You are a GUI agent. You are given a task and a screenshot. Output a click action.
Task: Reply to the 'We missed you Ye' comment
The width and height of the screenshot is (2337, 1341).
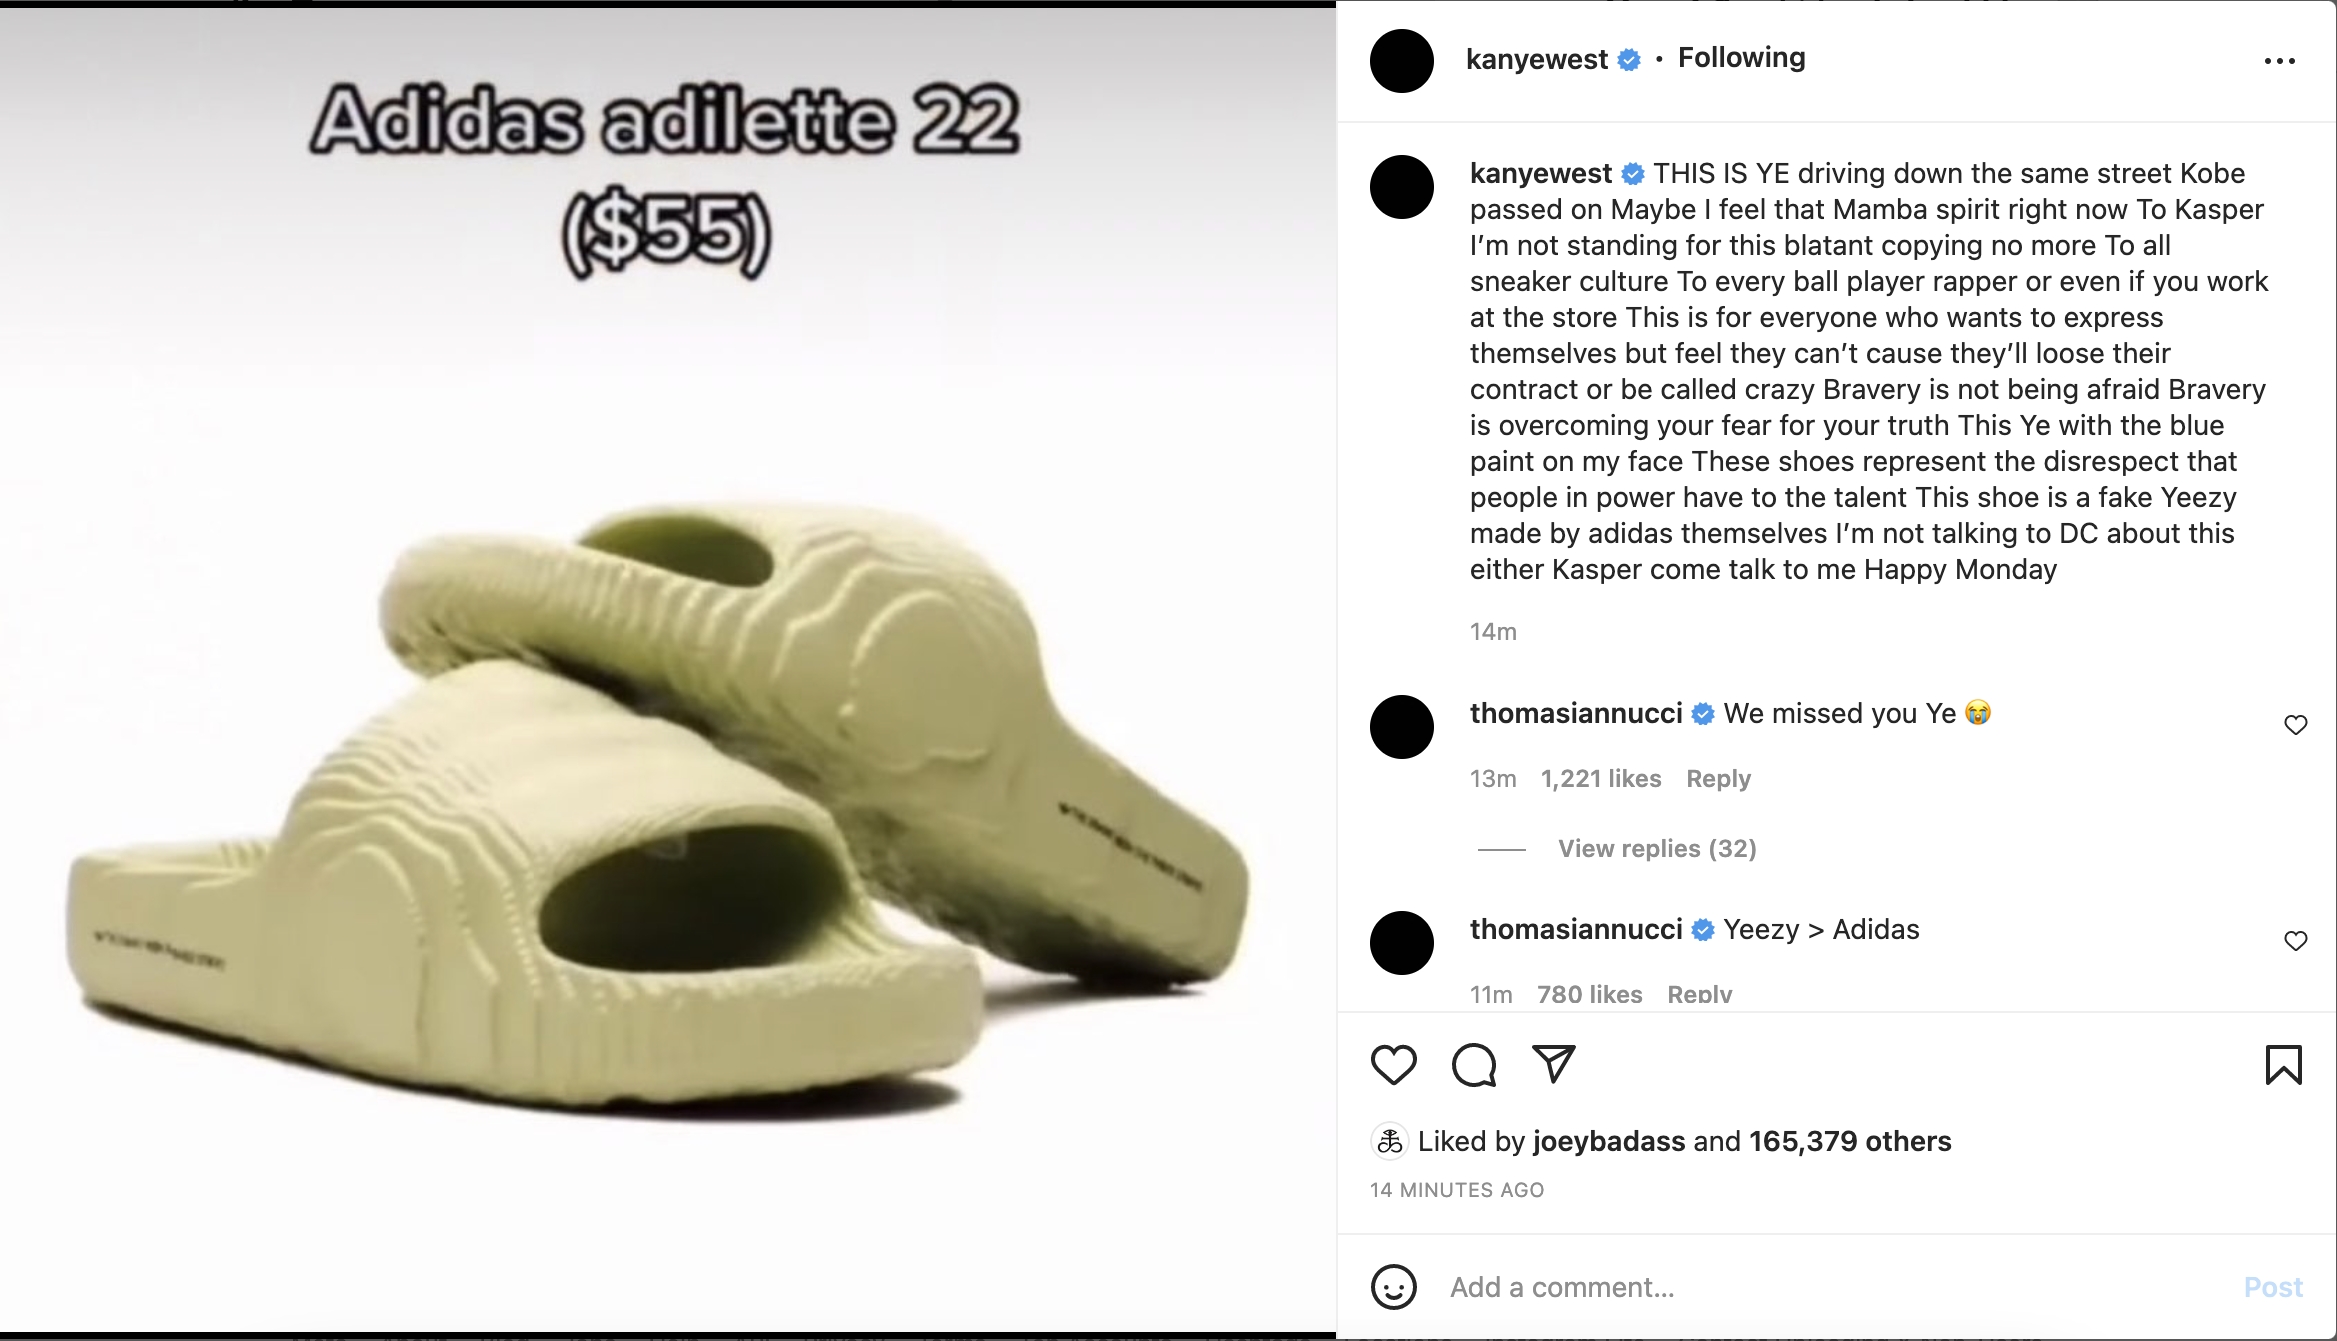pyautogui.click(x=1718, y=779)
